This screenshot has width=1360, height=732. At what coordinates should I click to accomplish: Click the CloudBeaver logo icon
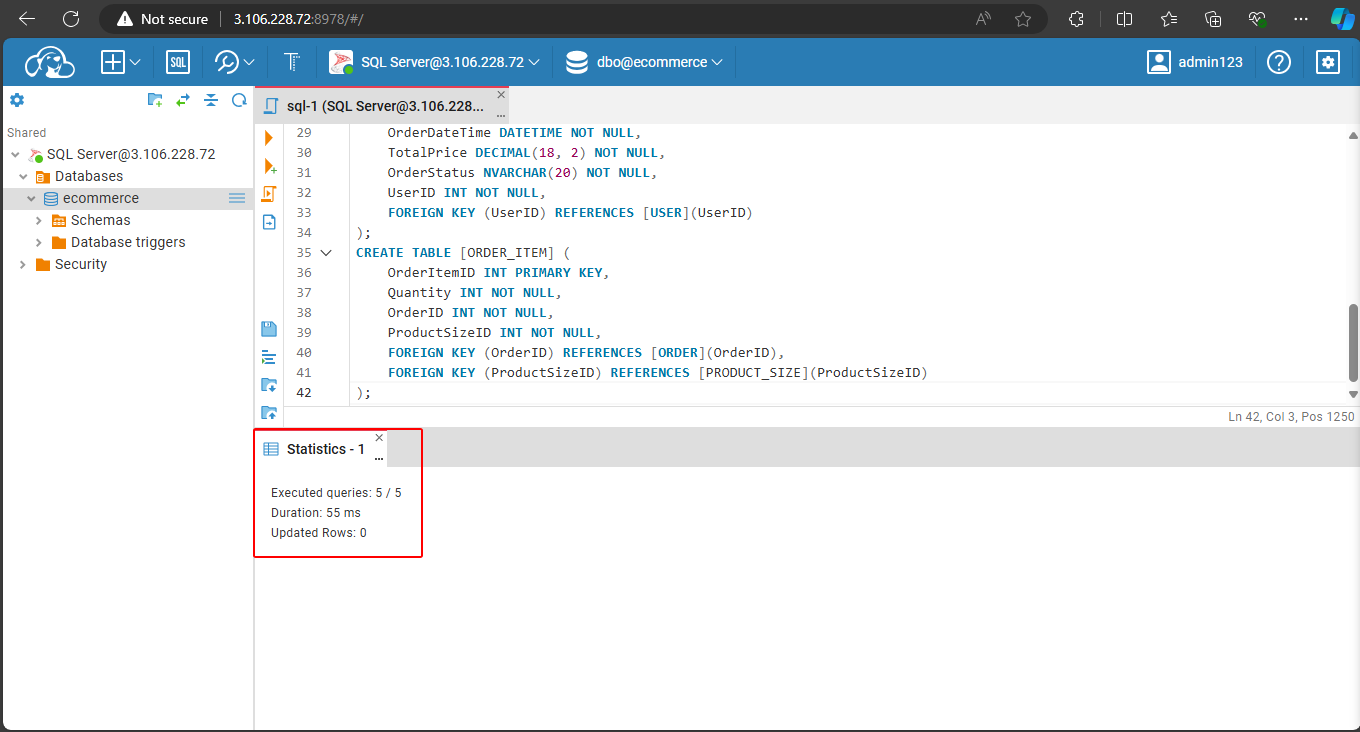(51, 62)
